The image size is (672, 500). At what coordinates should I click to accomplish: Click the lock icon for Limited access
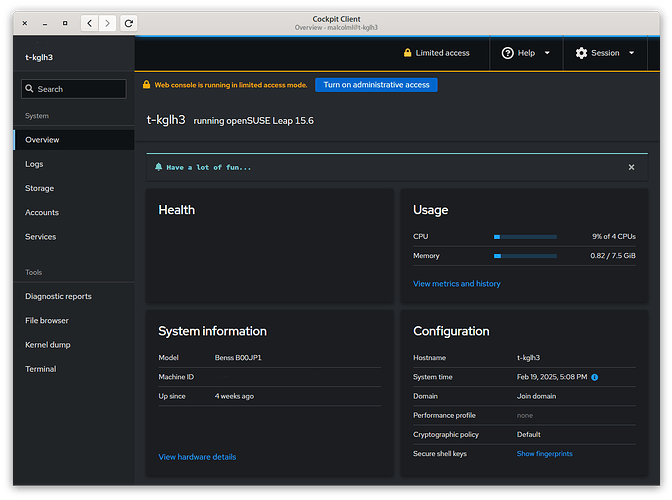pos(407,53)
